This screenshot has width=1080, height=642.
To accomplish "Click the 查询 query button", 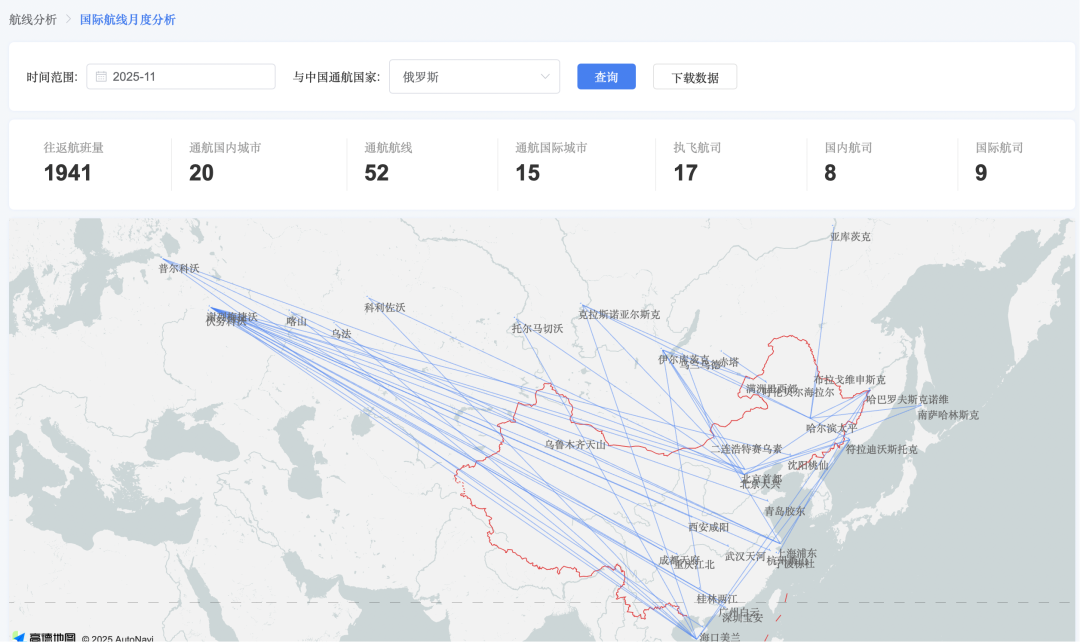I will click(x=606, y=76).
